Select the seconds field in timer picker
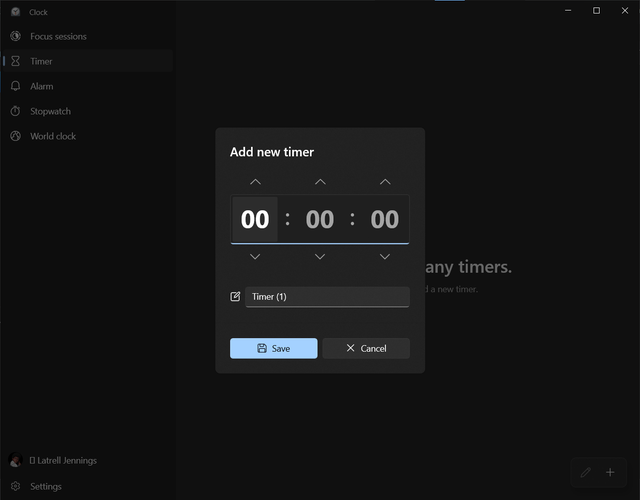640x500 pixels. (x=385, y=219)
